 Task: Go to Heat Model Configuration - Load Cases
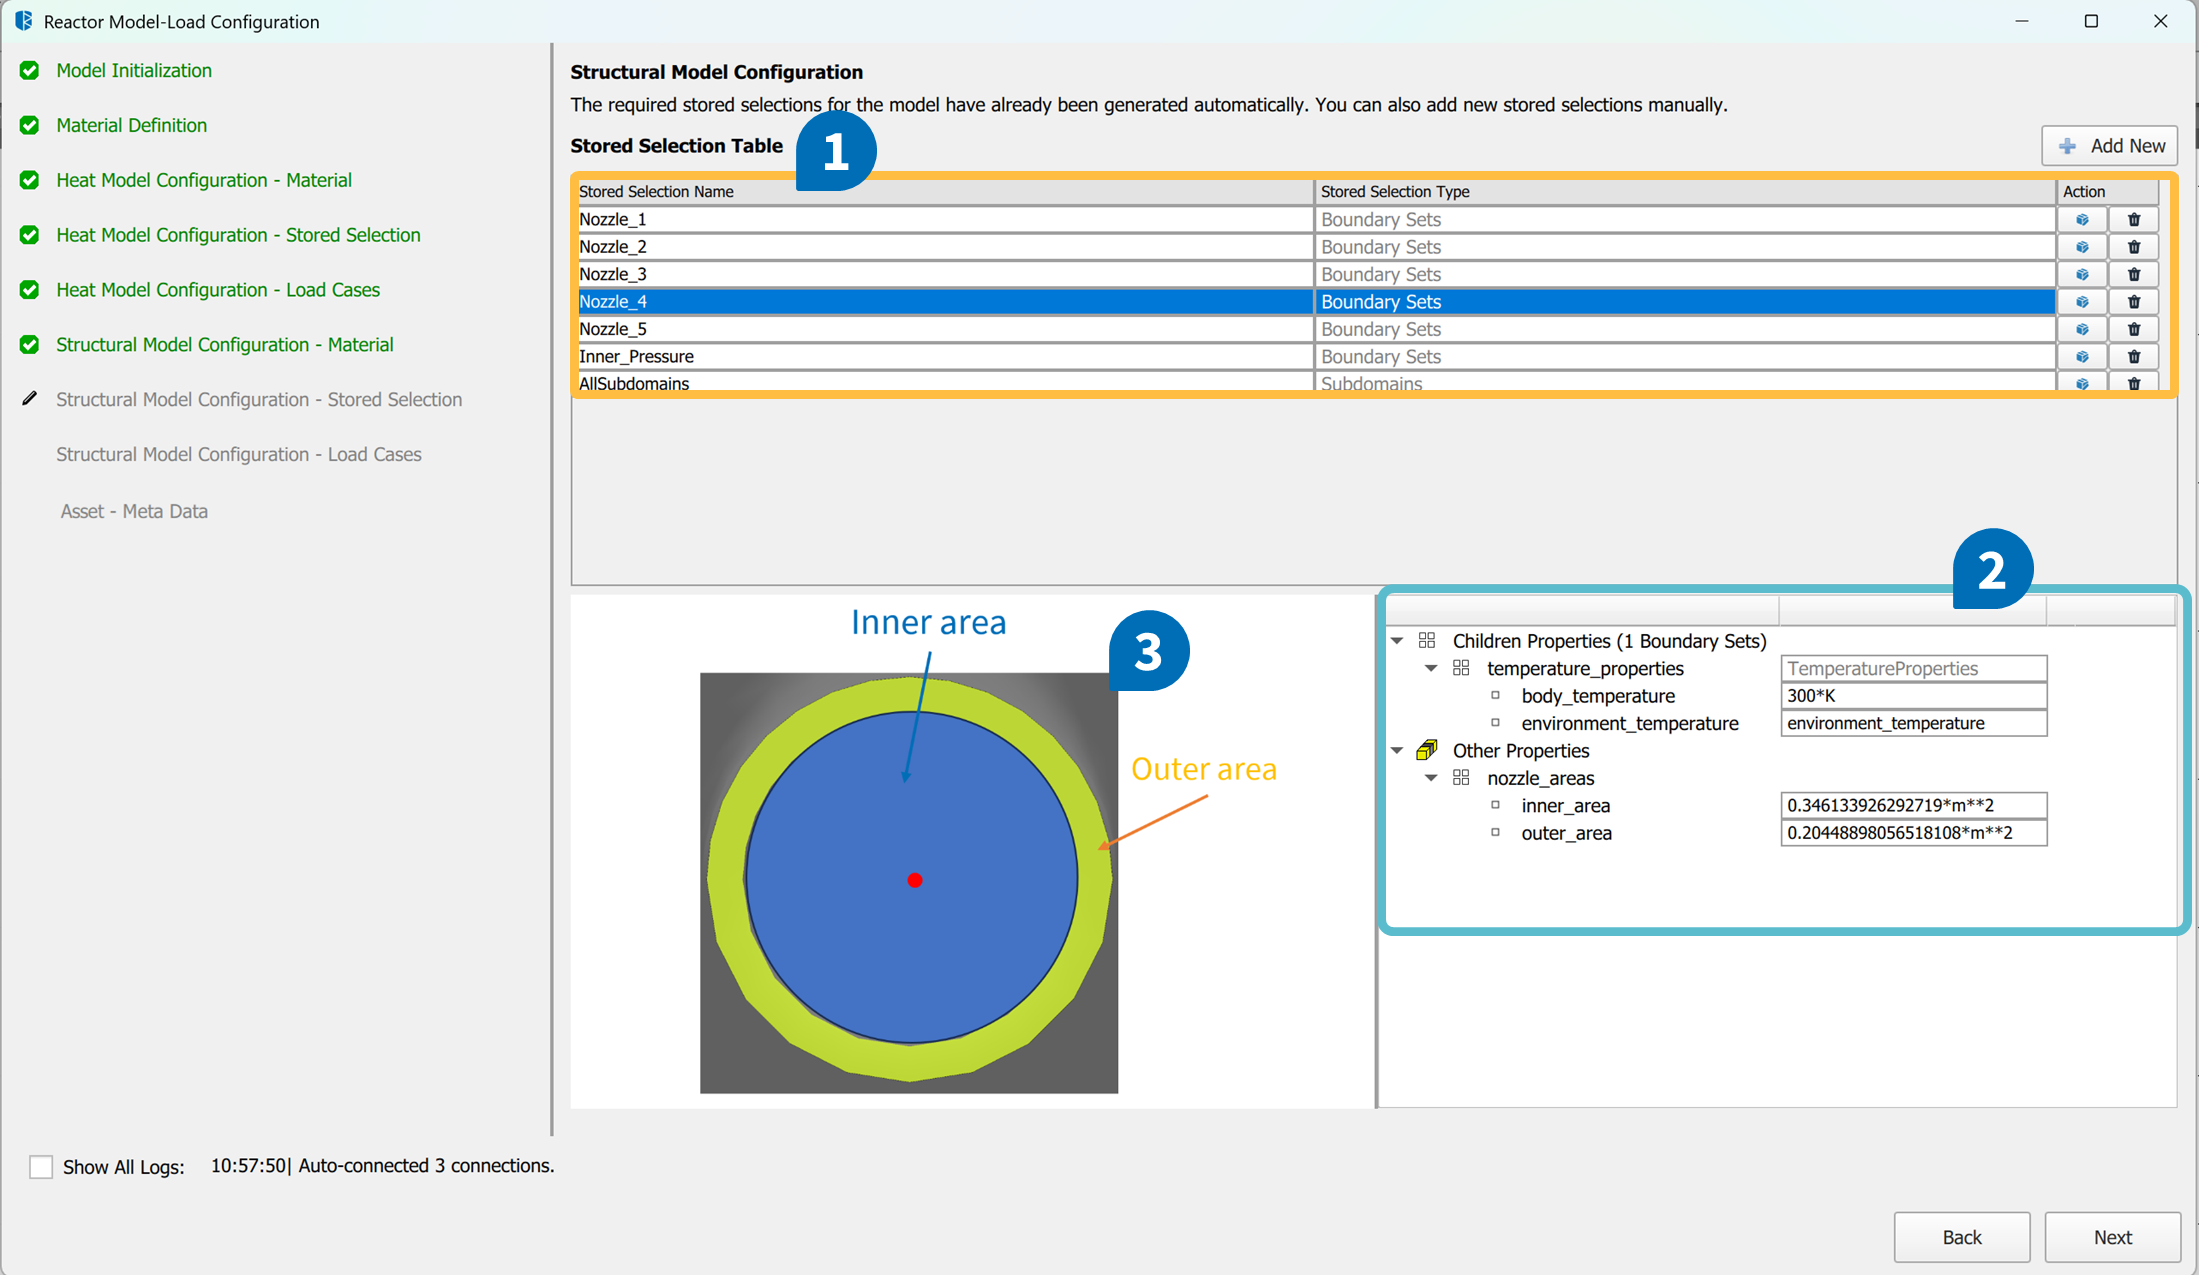tap(218, 290)
